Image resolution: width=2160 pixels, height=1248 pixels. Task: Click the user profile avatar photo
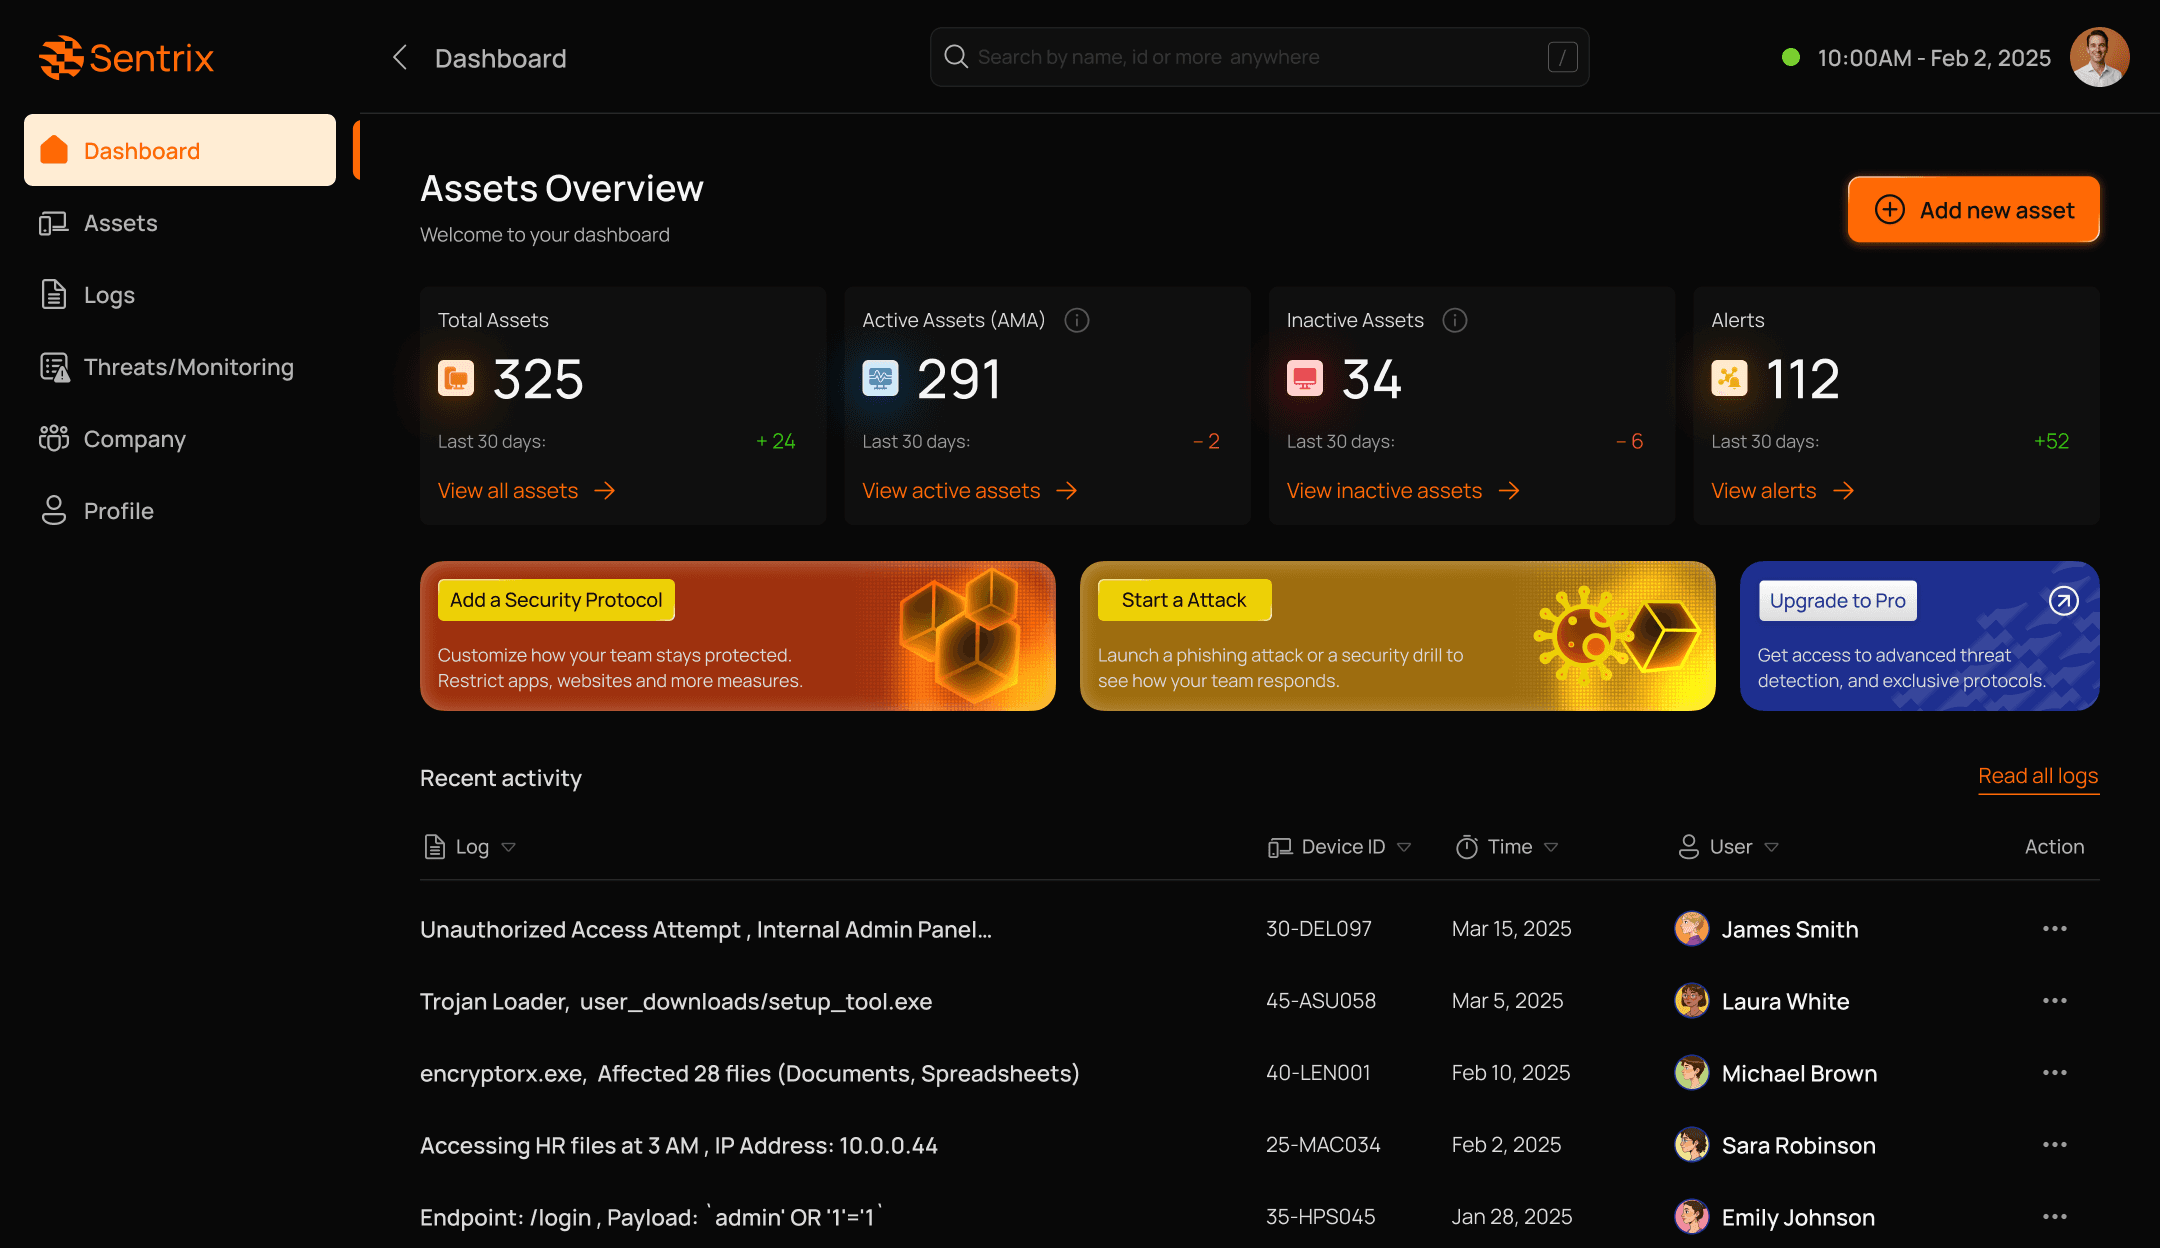[x=2099, y=57]
